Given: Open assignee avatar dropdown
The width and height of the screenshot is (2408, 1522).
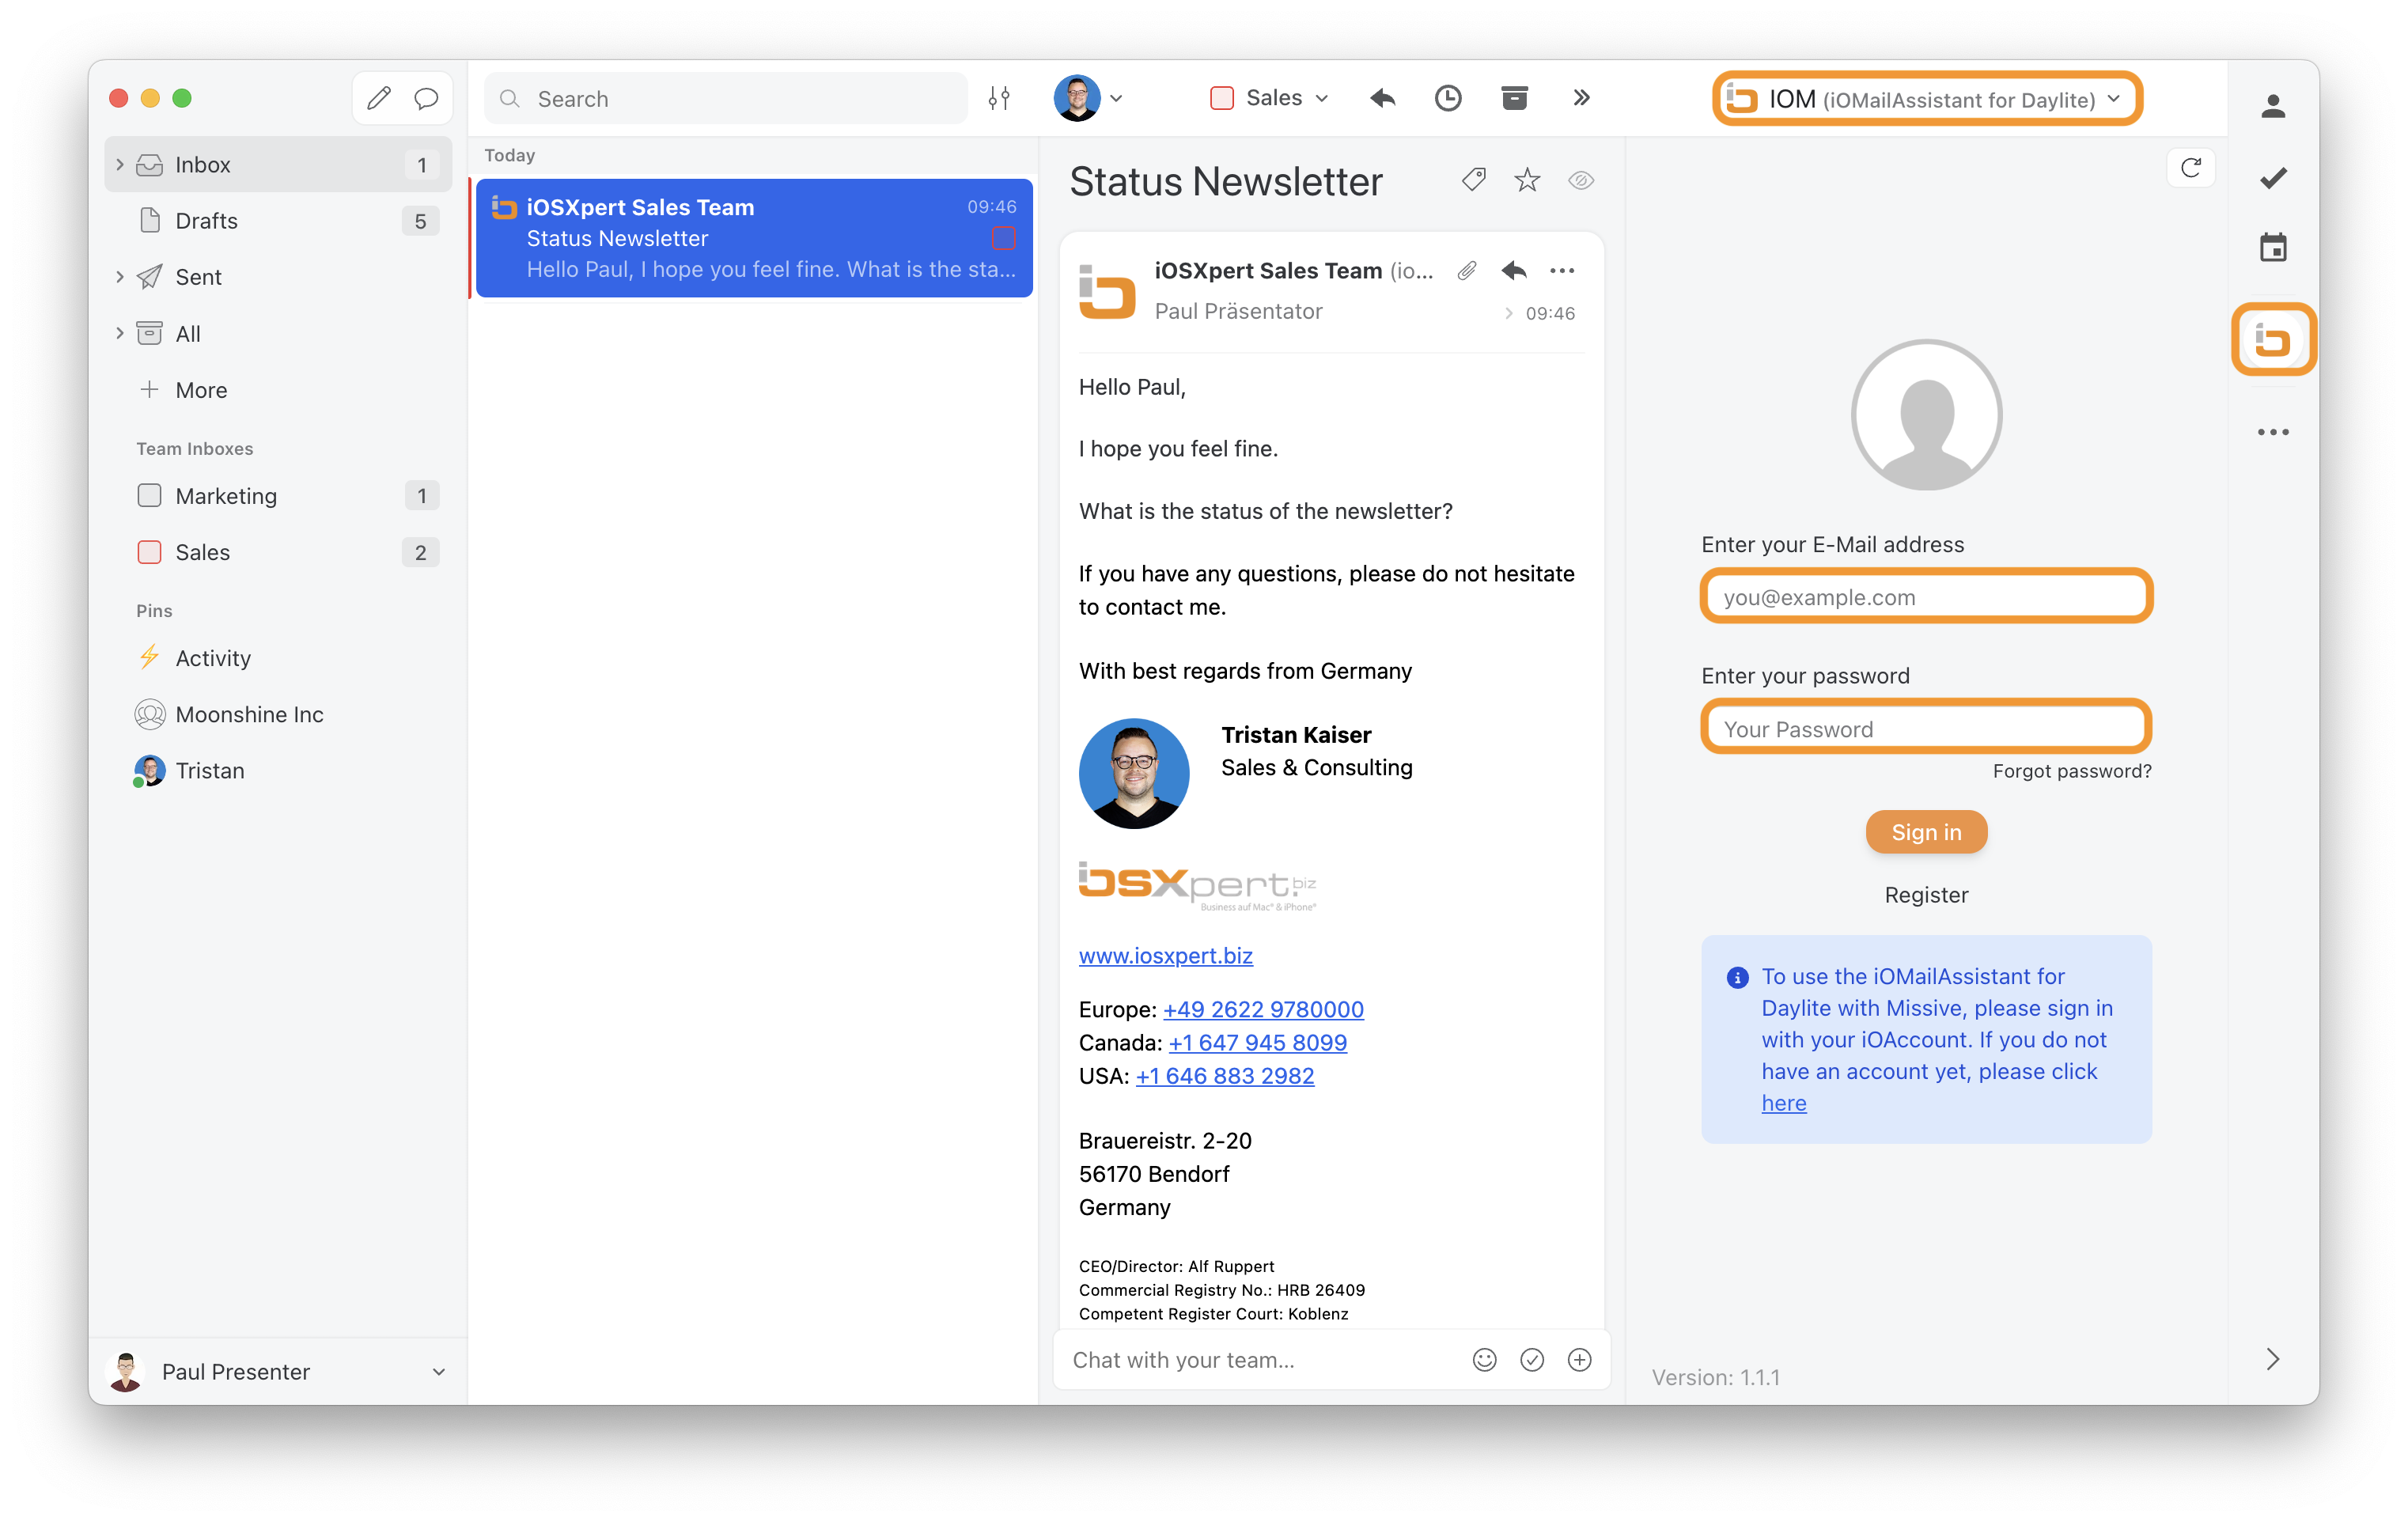Looking at the screenshot, I should click(x=1088, y=98).
